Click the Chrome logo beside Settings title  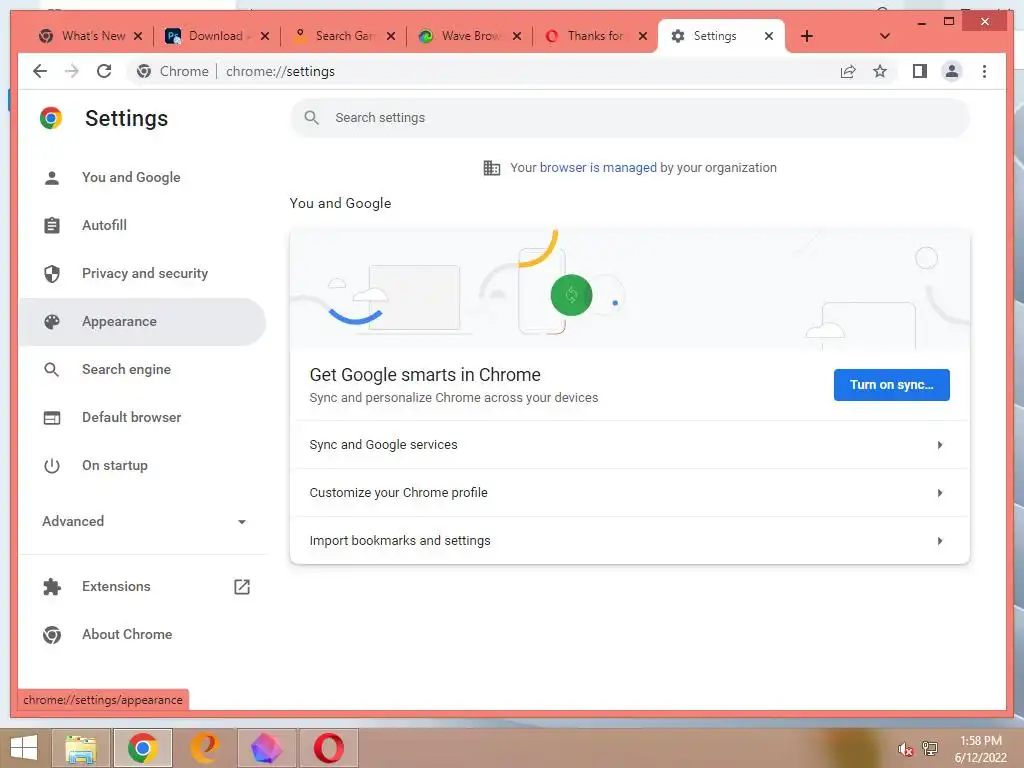(51, 118)
